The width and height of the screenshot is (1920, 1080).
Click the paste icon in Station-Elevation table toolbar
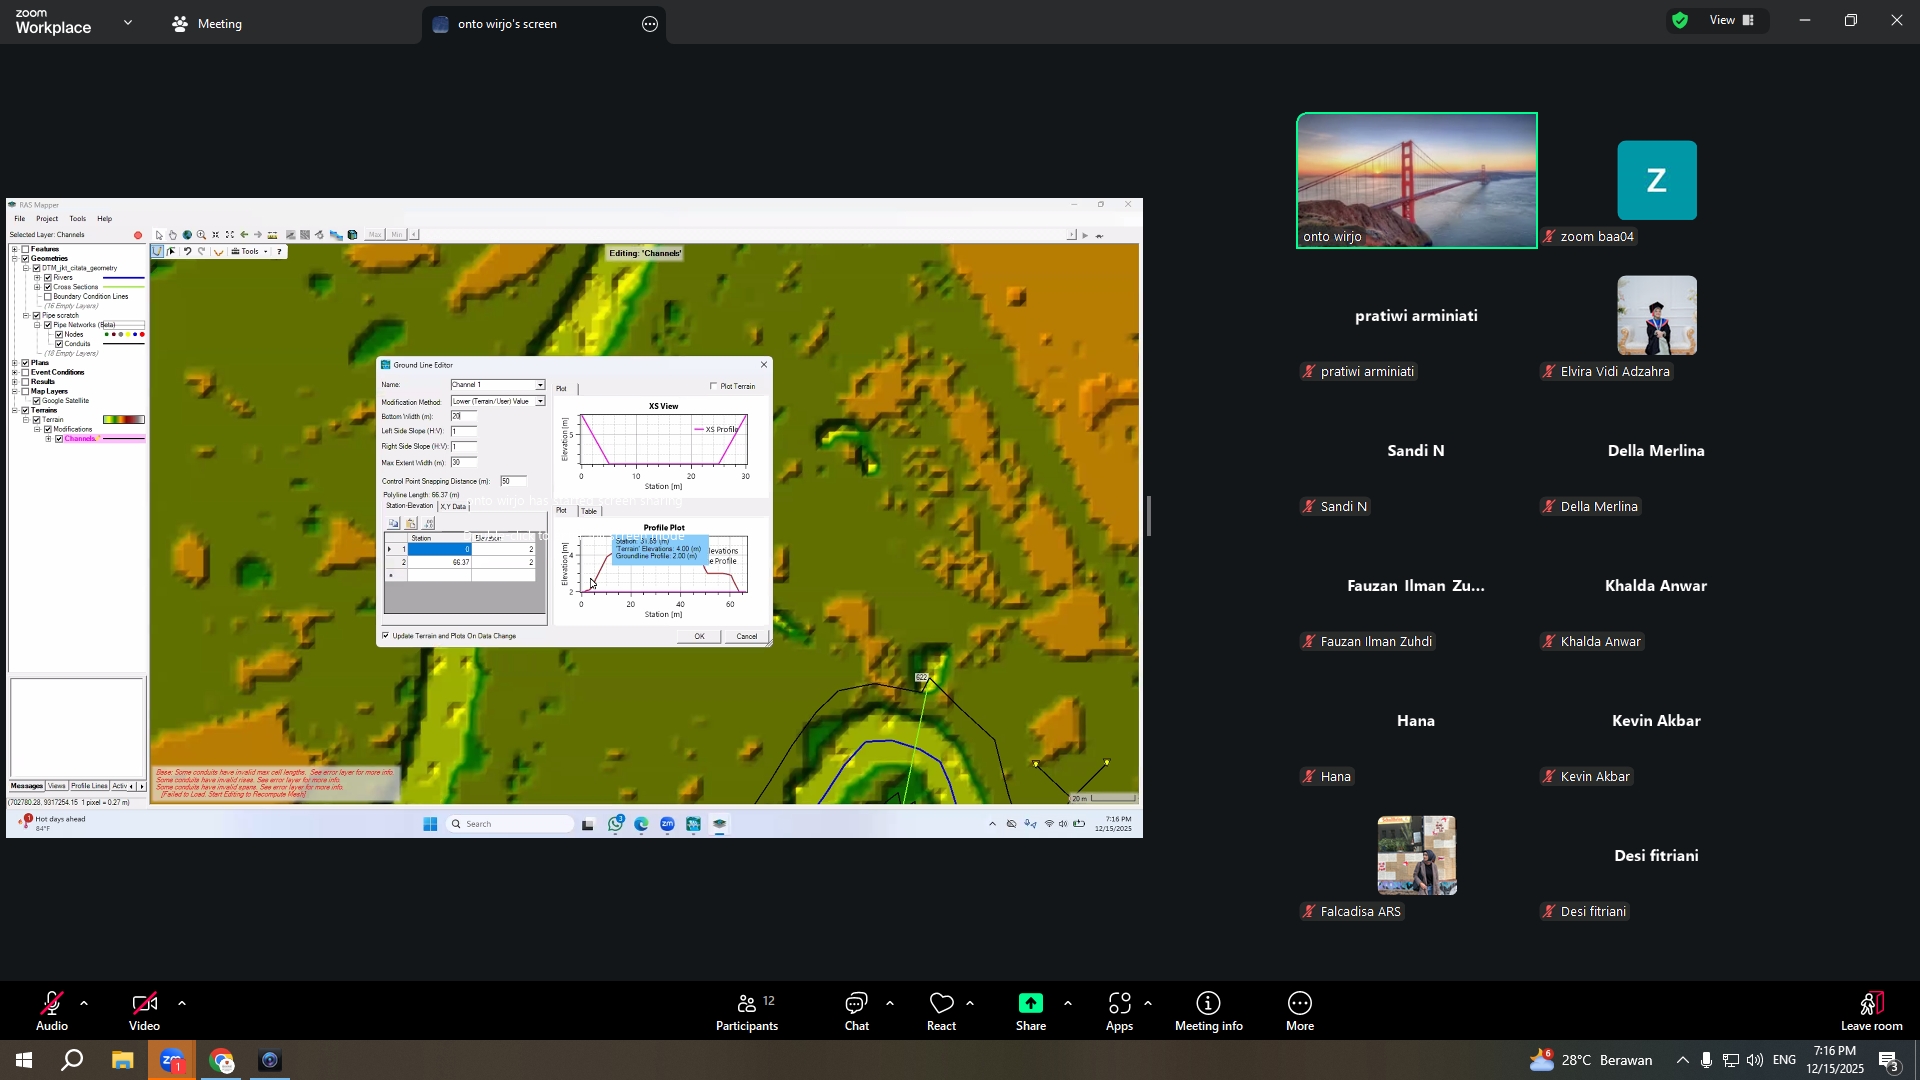(411, 523)
